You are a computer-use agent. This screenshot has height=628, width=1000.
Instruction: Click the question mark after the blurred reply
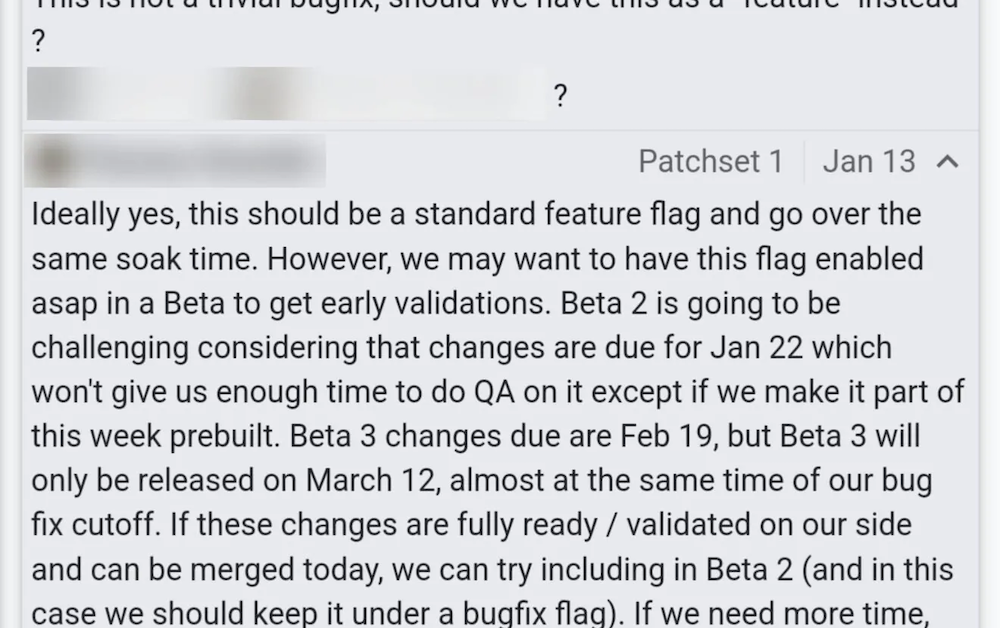[x=560, y=96]
